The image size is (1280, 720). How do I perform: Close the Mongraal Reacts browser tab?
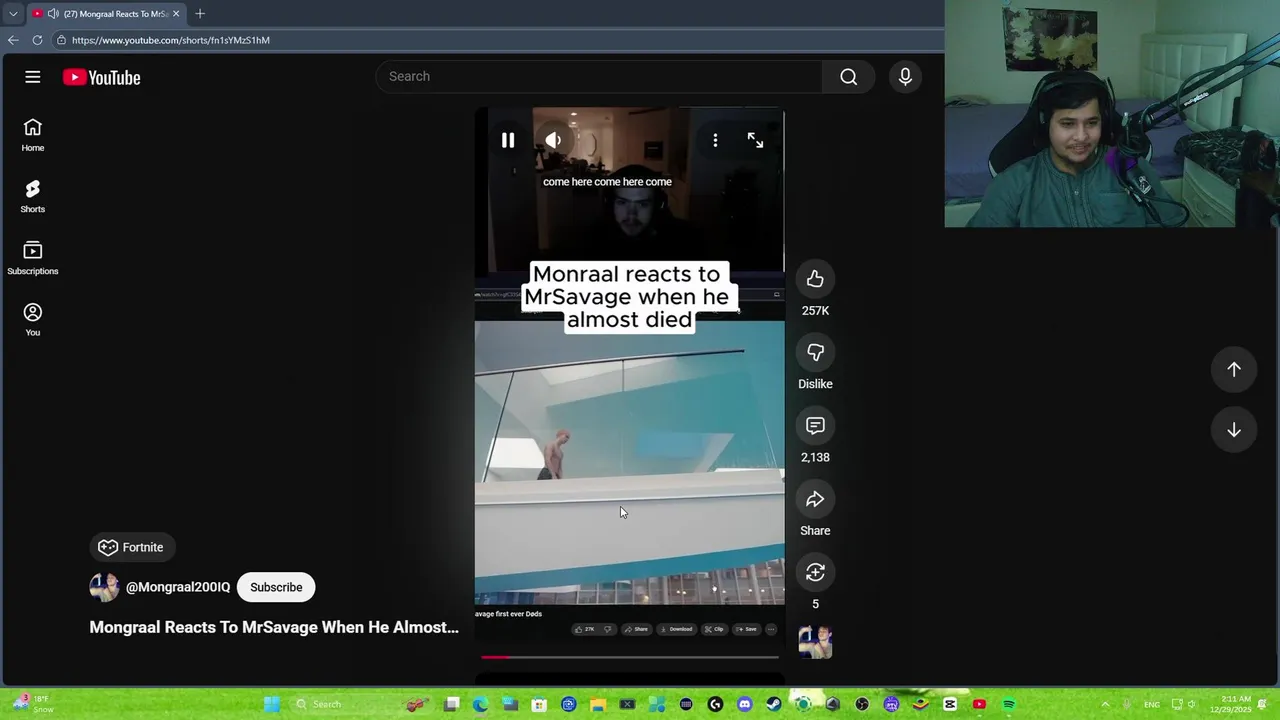[176, 14]
